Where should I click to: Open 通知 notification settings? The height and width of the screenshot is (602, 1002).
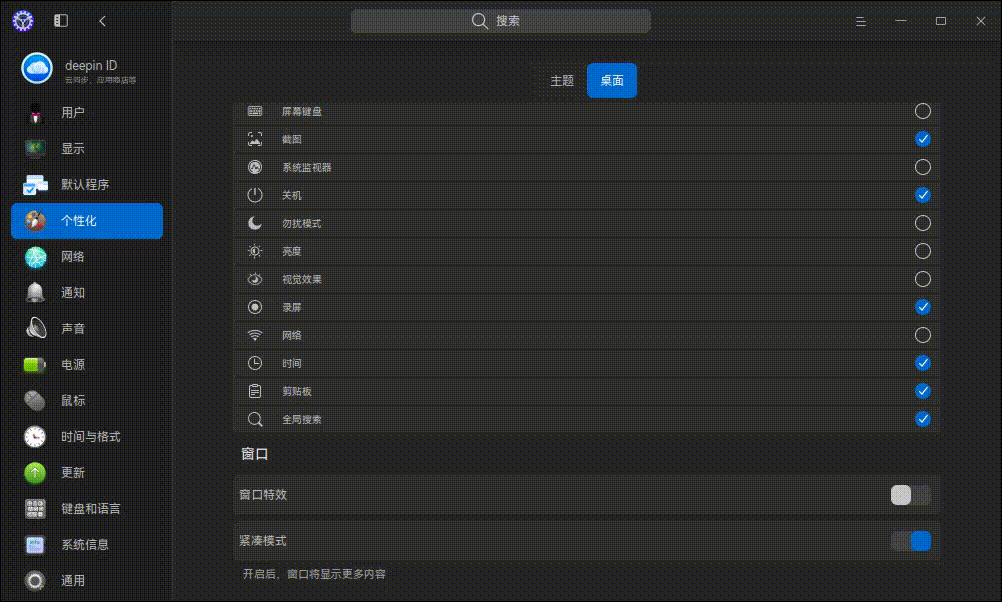tap(87, 293)
